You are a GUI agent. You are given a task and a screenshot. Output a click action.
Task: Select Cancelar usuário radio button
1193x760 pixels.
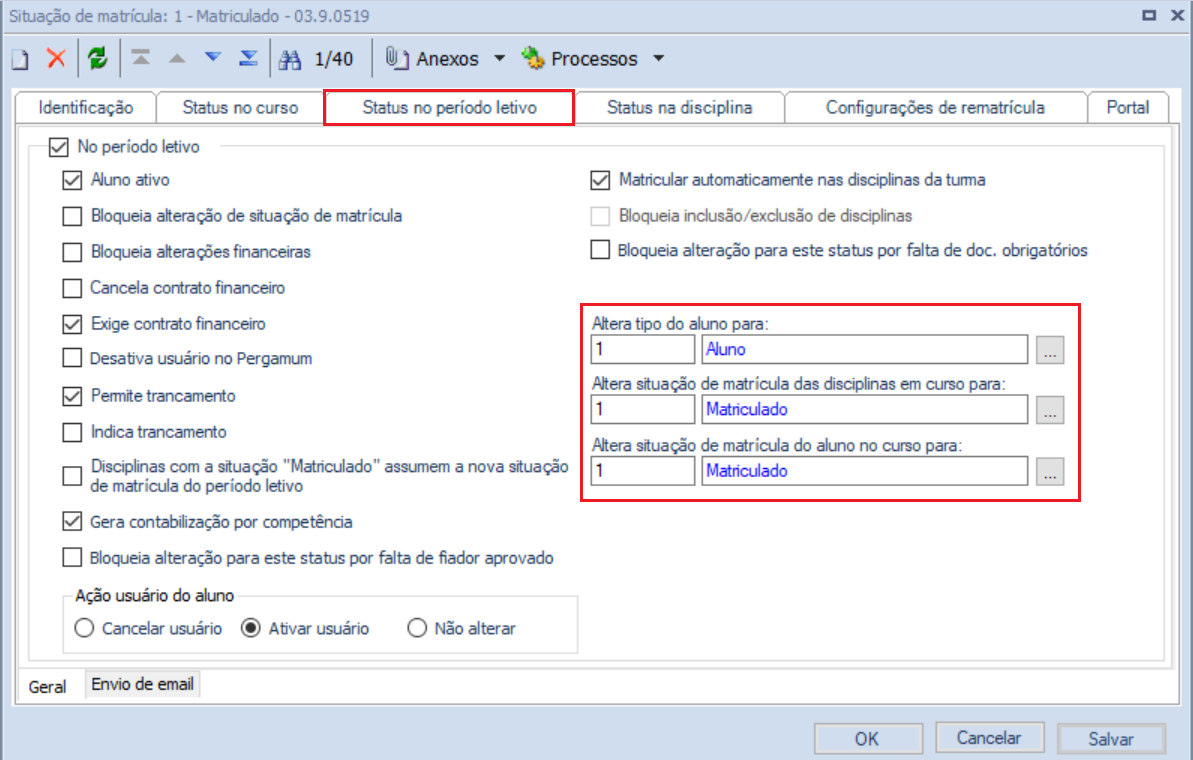point(84,628)
